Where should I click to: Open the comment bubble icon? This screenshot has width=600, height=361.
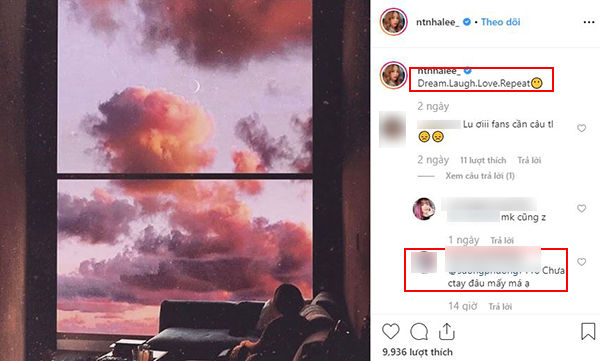[419, 332]
